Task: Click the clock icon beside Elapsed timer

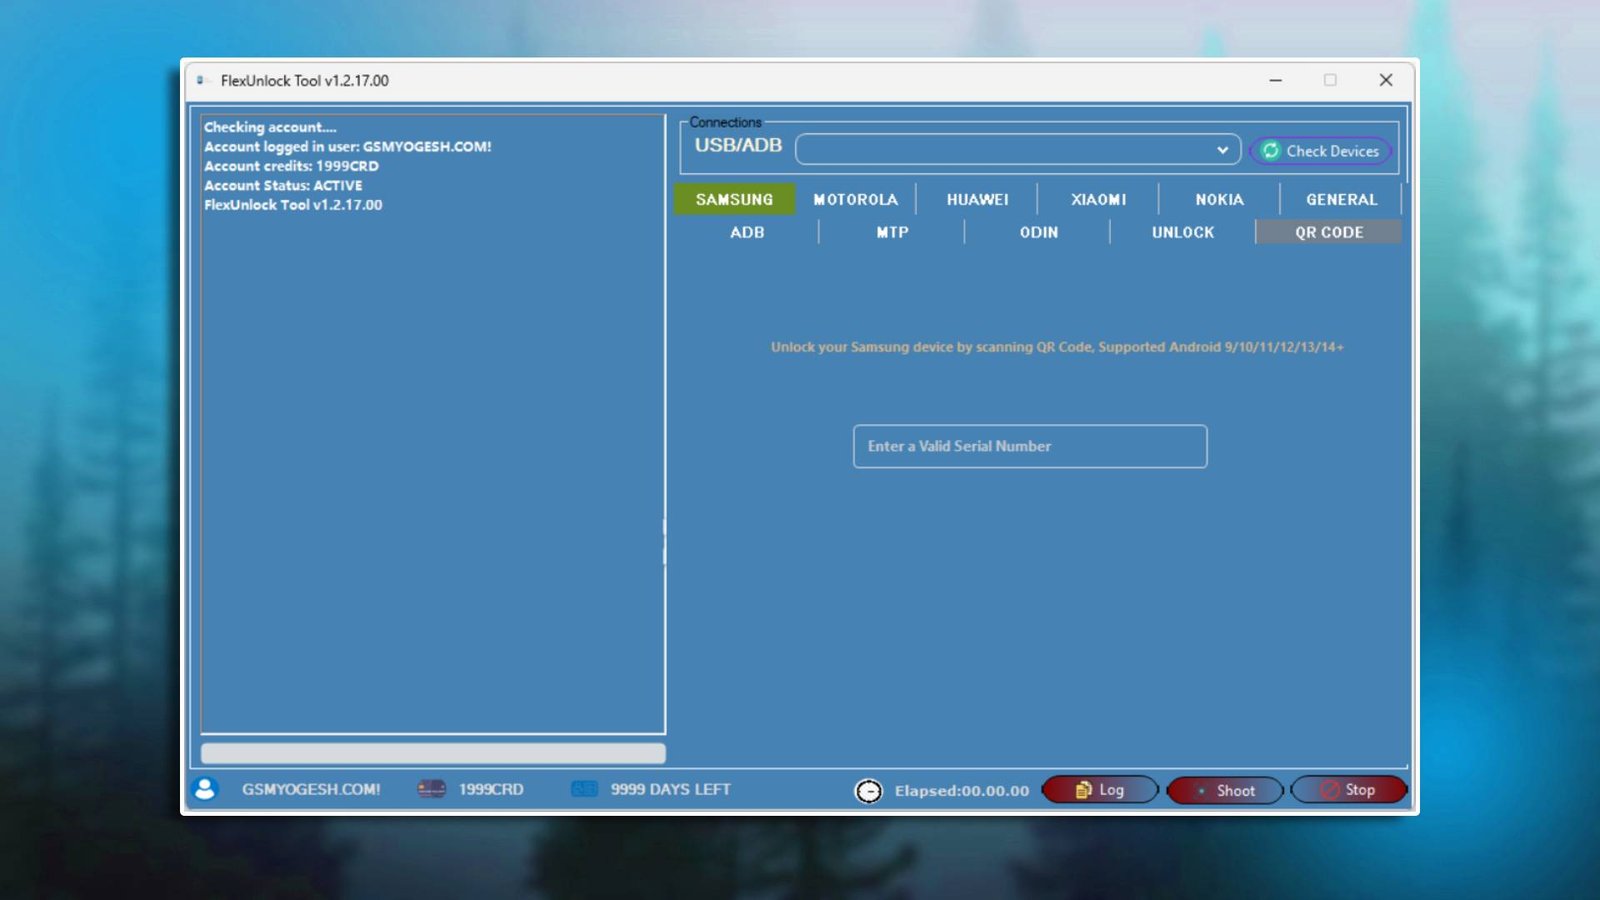Action: (867, 790)
